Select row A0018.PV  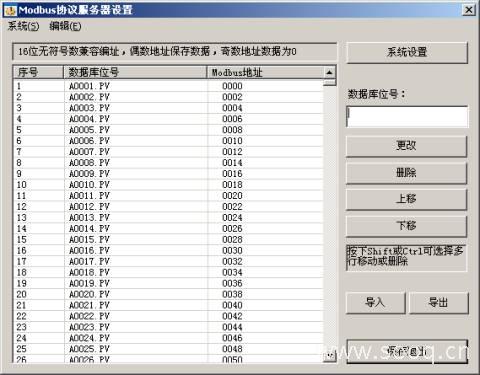coord(168,273)
